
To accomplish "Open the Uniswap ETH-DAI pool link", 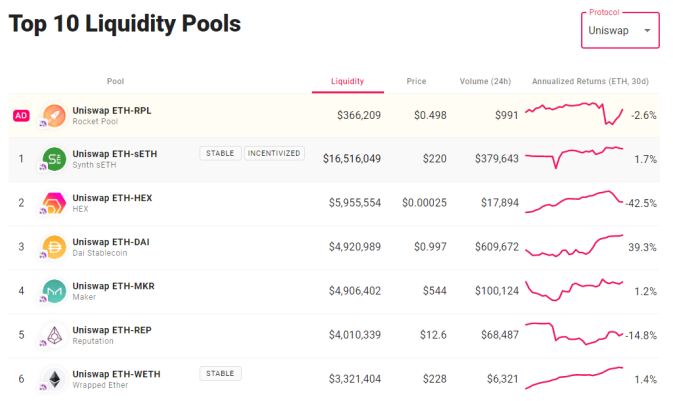I will coord(111,242).
